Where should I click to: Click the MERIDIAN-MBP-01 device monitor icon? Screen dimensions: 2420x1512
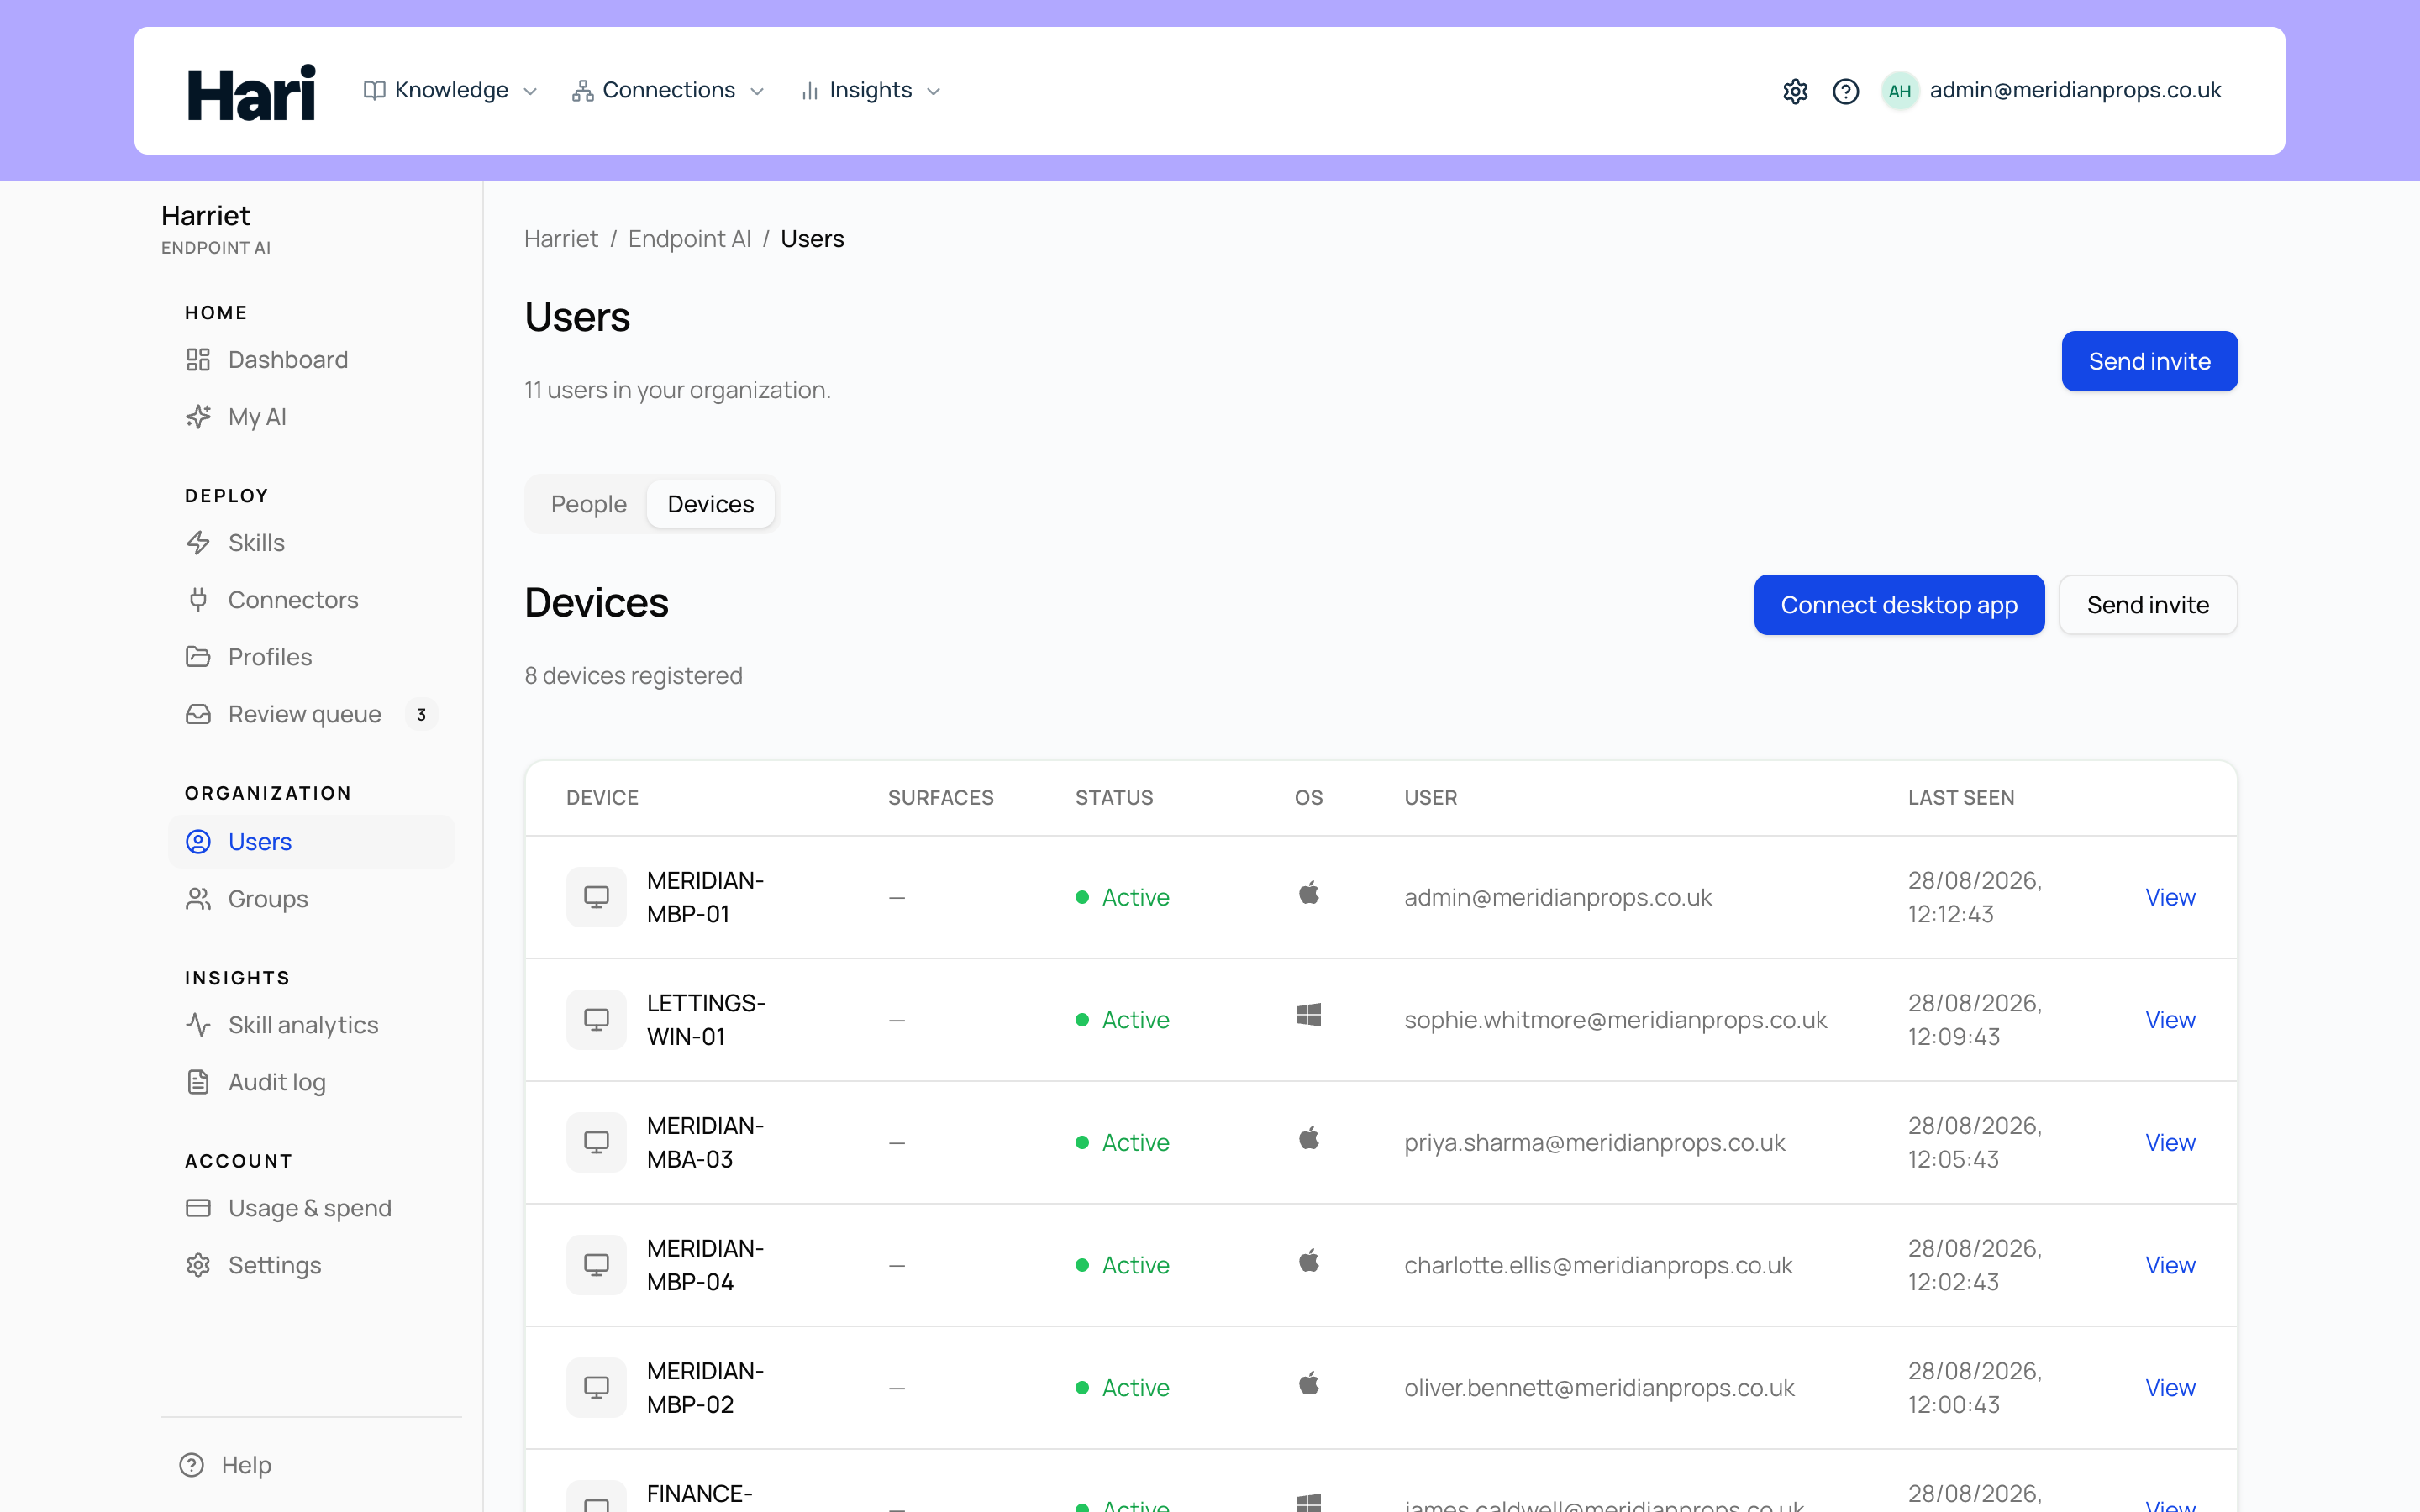[x=596, y=897]
